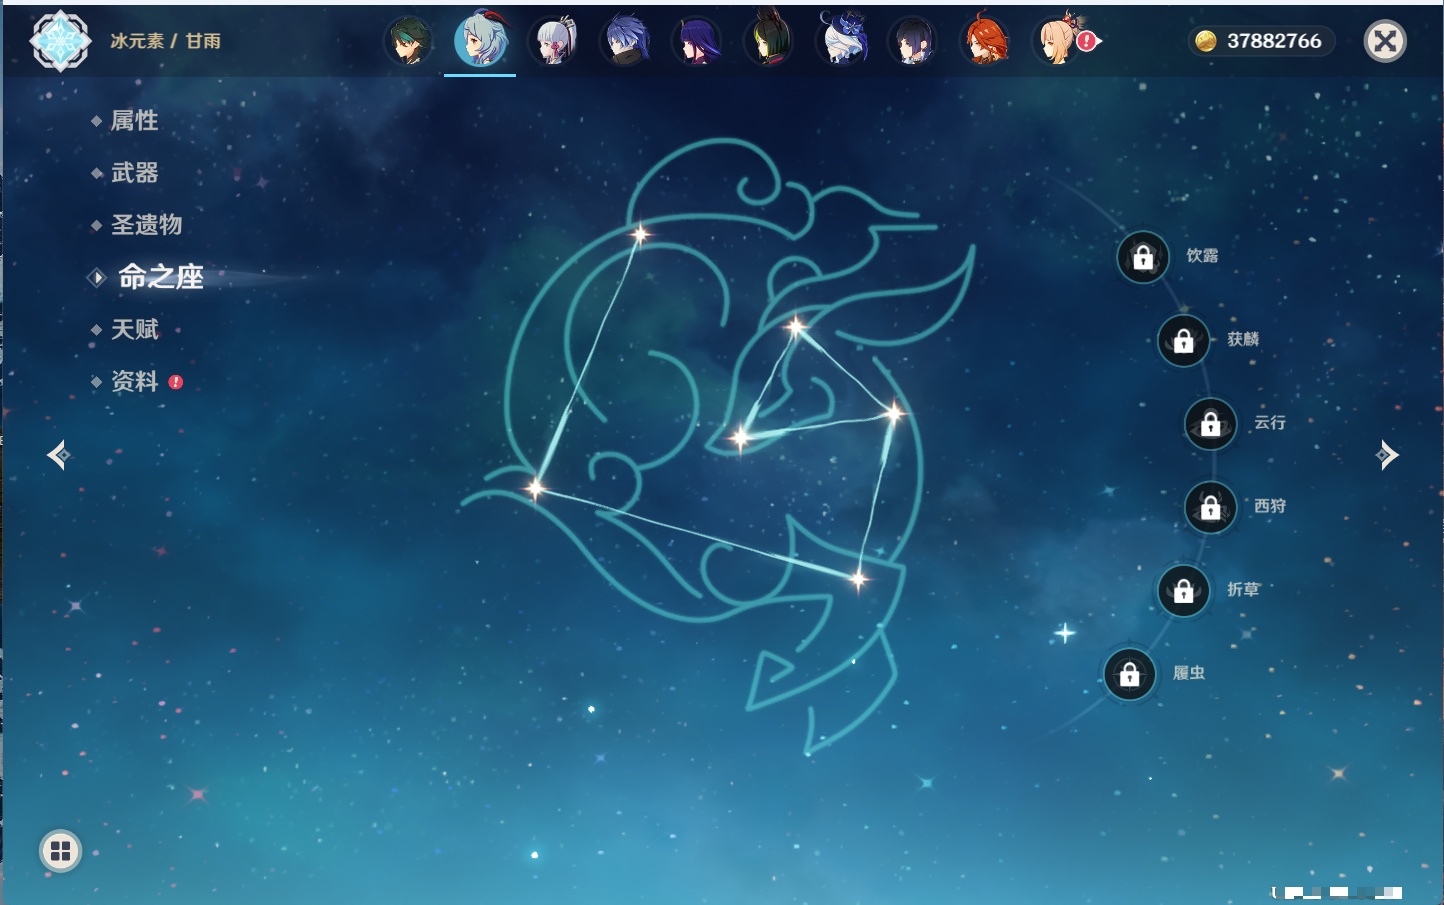Click the Cryo snowflake element icon
Viewport: 1444px width, 905px height.
click(x=60, y=41)
